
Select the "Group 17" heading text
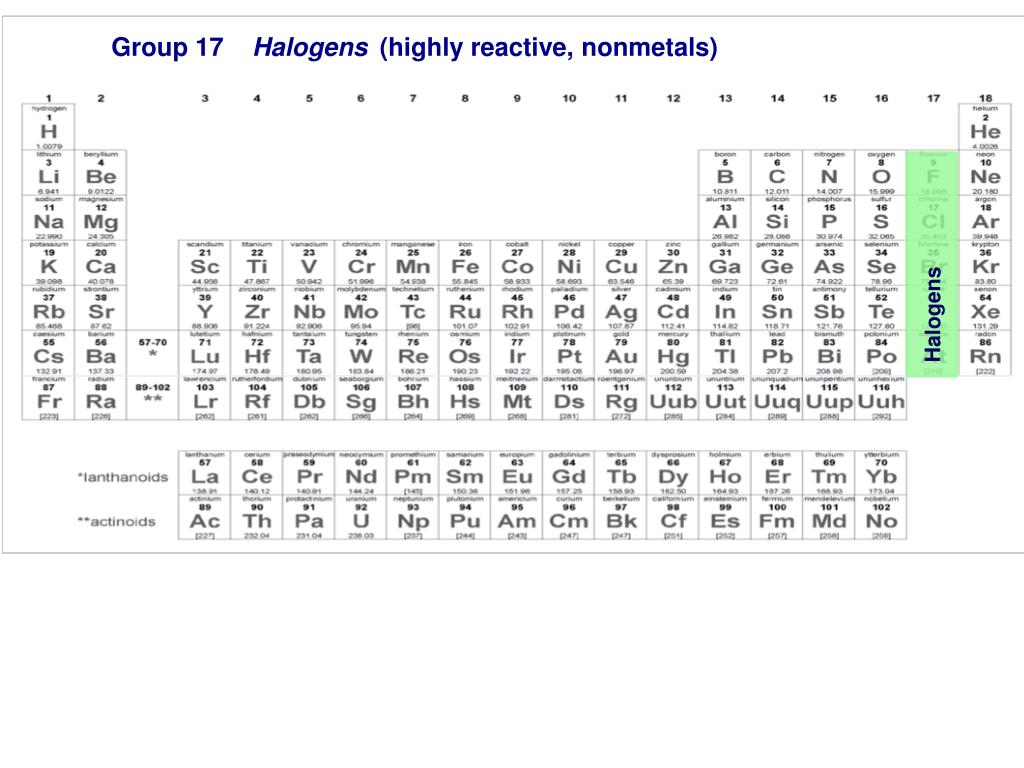pyautogui.click(x=167, y=48)
